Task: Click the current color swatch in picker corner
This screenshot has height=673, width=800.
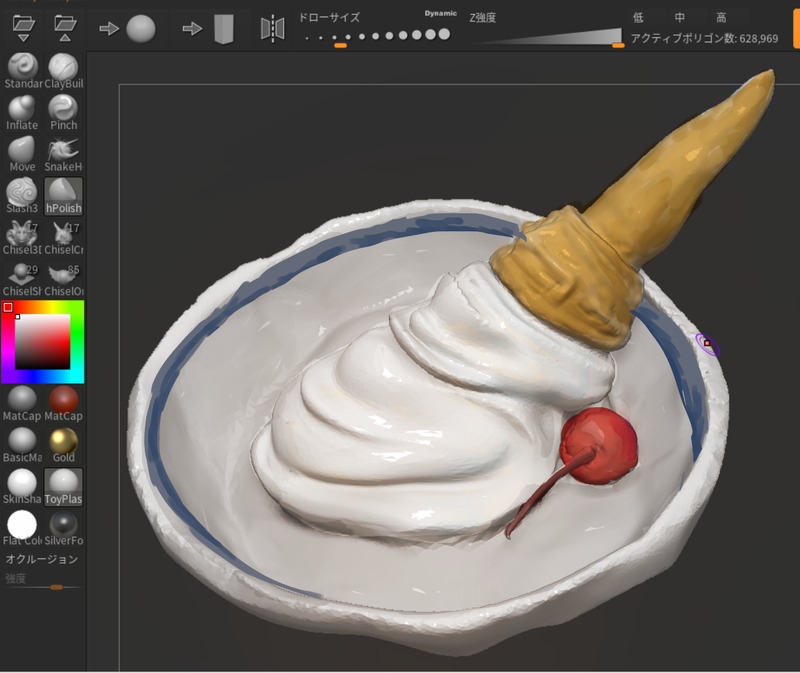Action: coord(8,307)
